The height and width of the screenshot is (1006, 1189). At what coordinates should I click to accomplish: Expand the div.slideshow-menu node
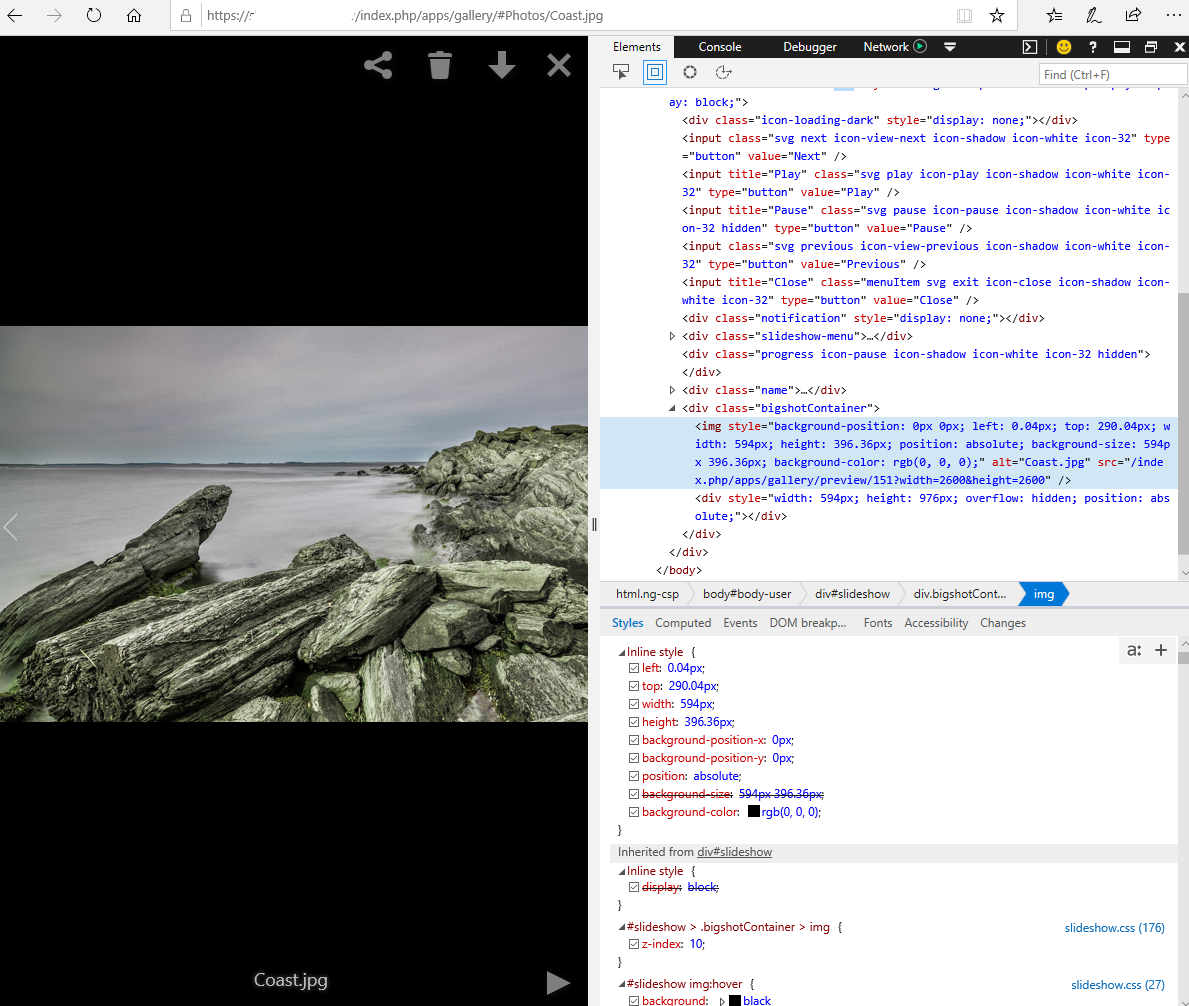(x=672, y=336)
